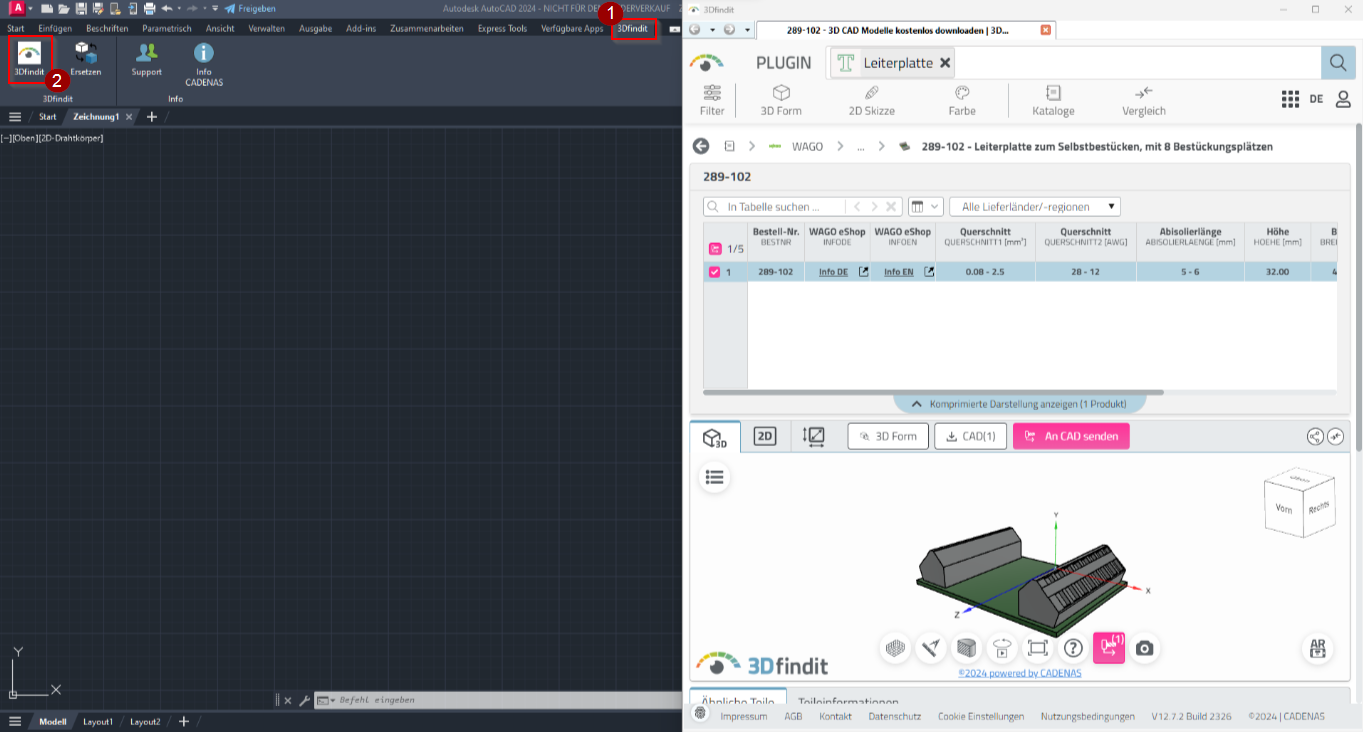
Task: Click the magnifier search button
Action: tap(1337, 63)
